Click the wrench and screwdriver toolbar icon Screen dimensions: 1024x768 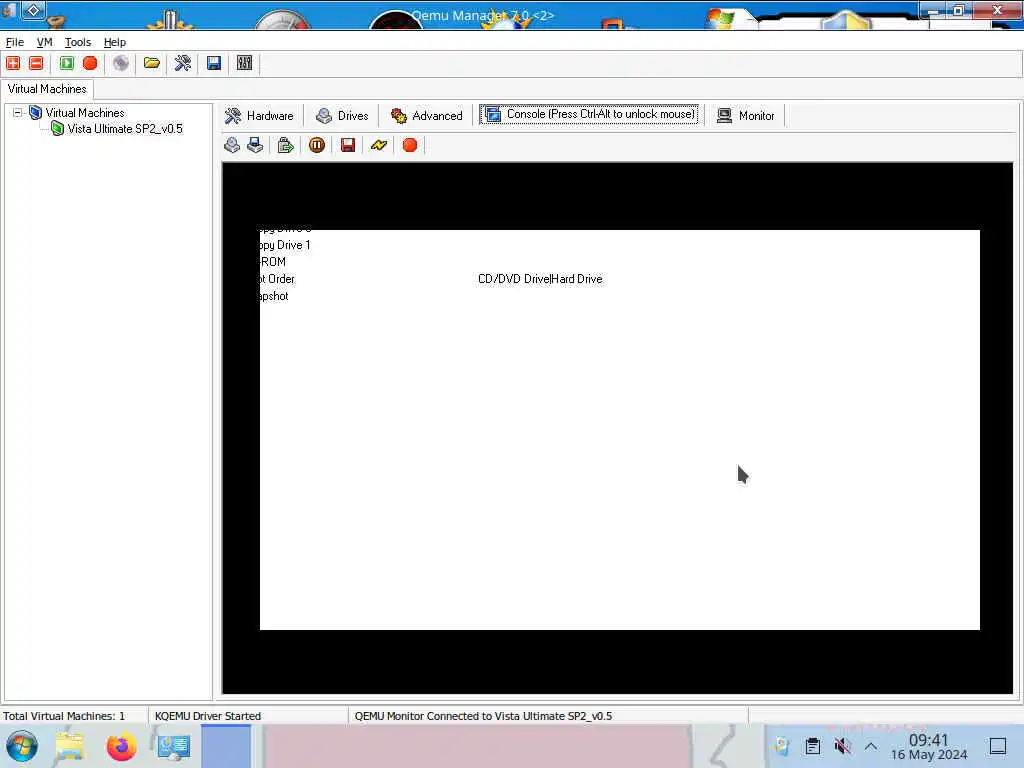[x=183, y=63]
